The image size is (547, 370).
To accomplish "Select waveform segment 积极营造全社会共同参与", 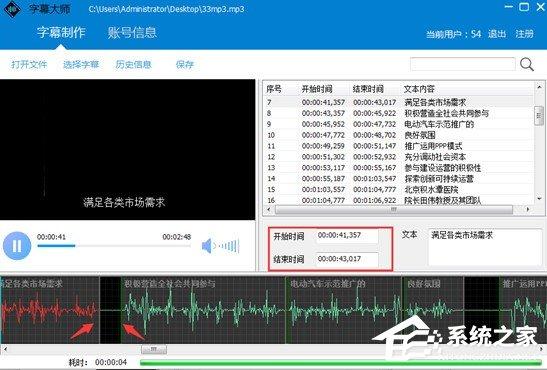I will click(203, 310).
